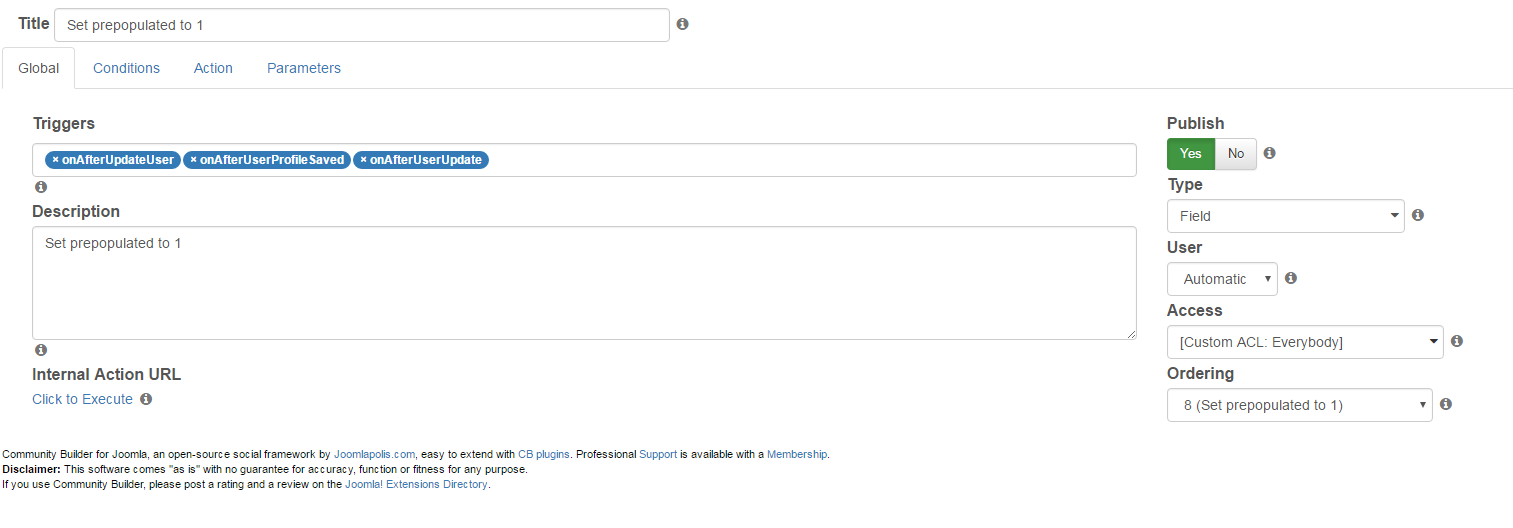Image resolution: width=1513 pixels, height=528 pixels.
Task: Click the info icon beside Access dropdown
Action: (x=1456, y=341)
